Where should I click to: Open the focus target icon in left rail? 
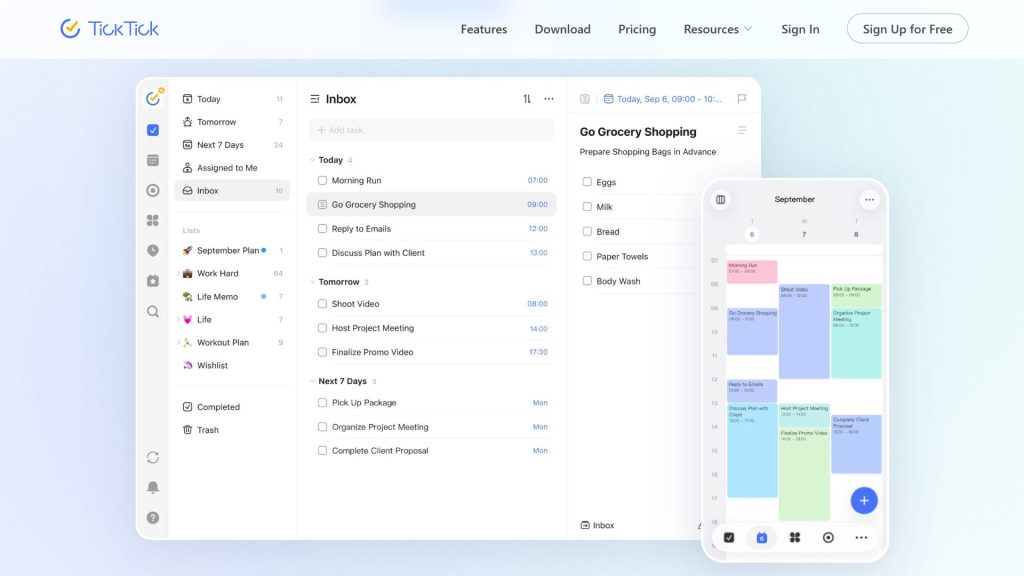pos(153,190)
